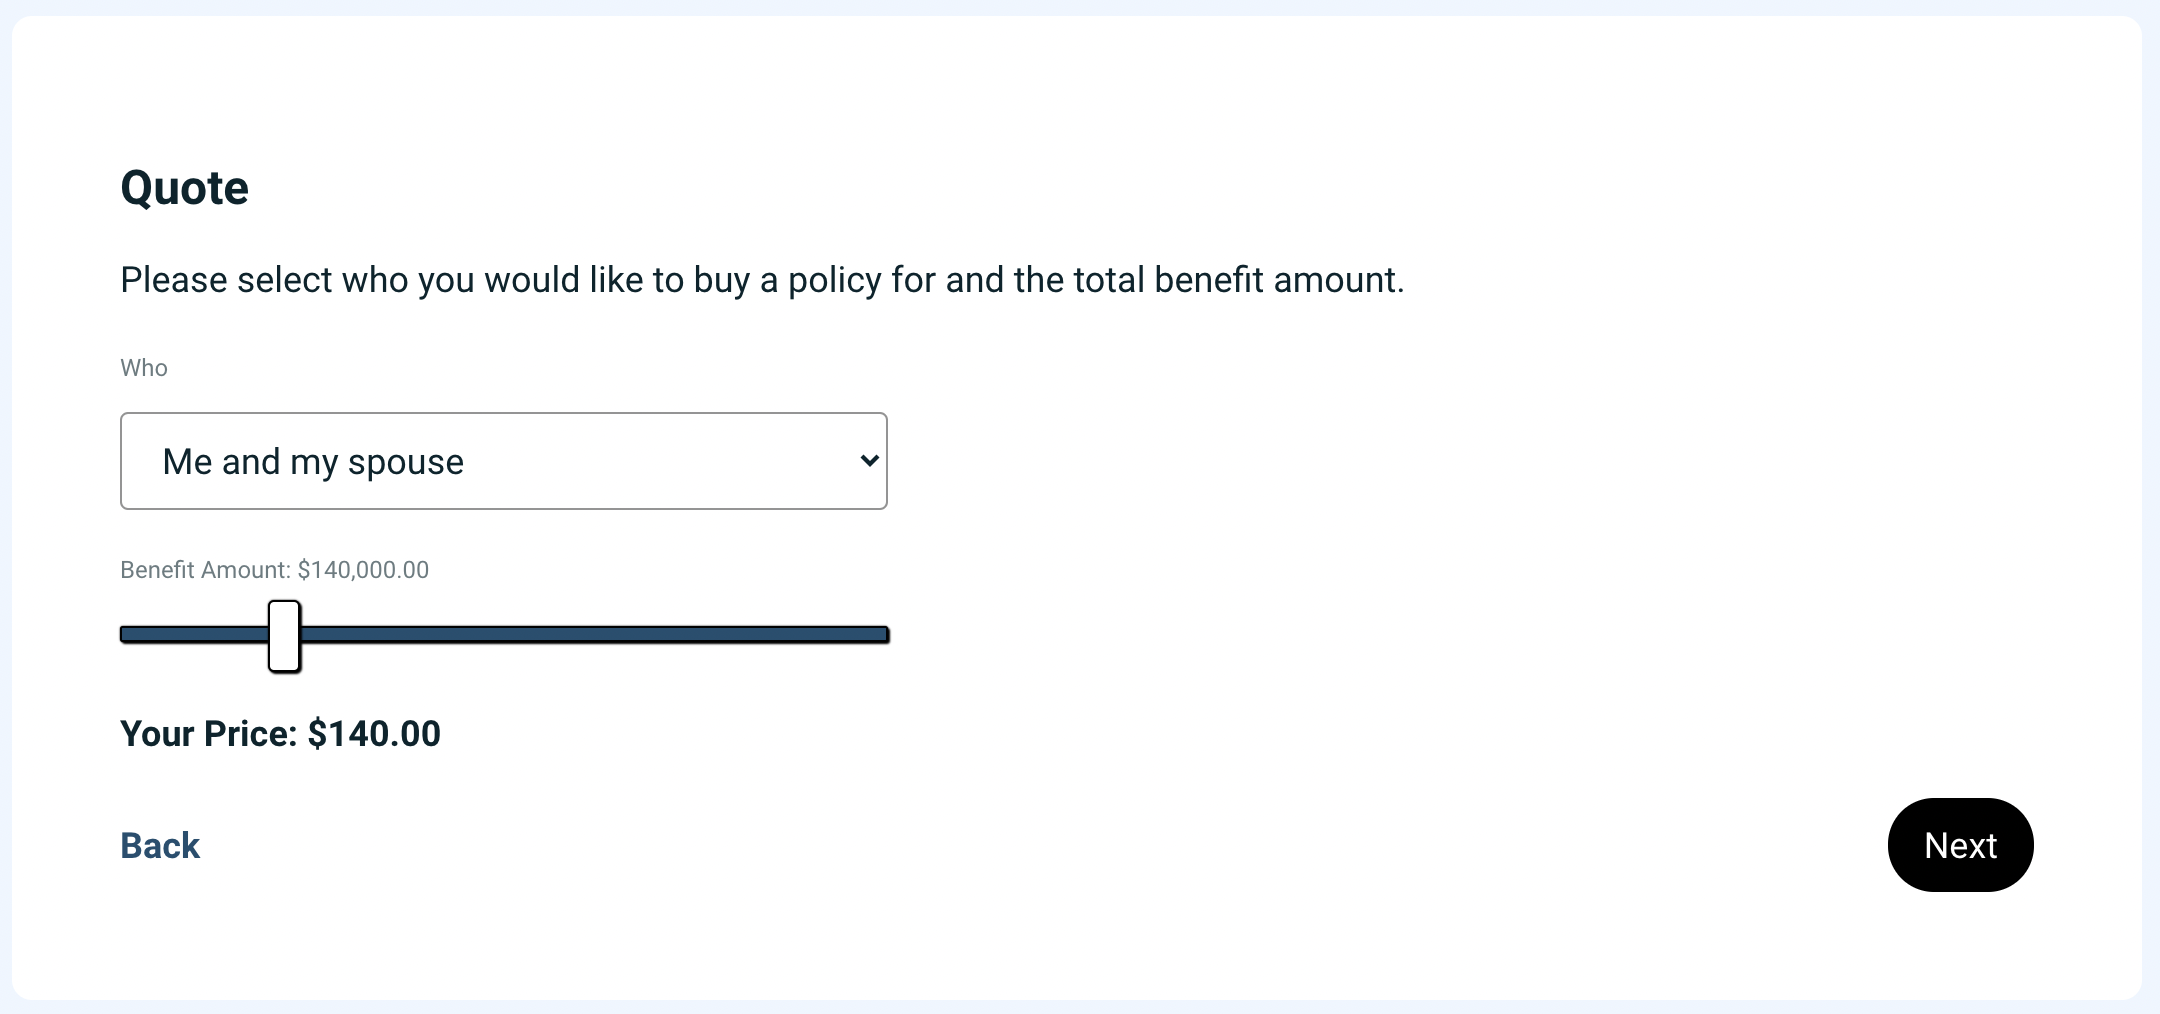Click the $140,000.00 benefit value
This screenshot has width=2160, height=1014.
(x=363, y=570)
